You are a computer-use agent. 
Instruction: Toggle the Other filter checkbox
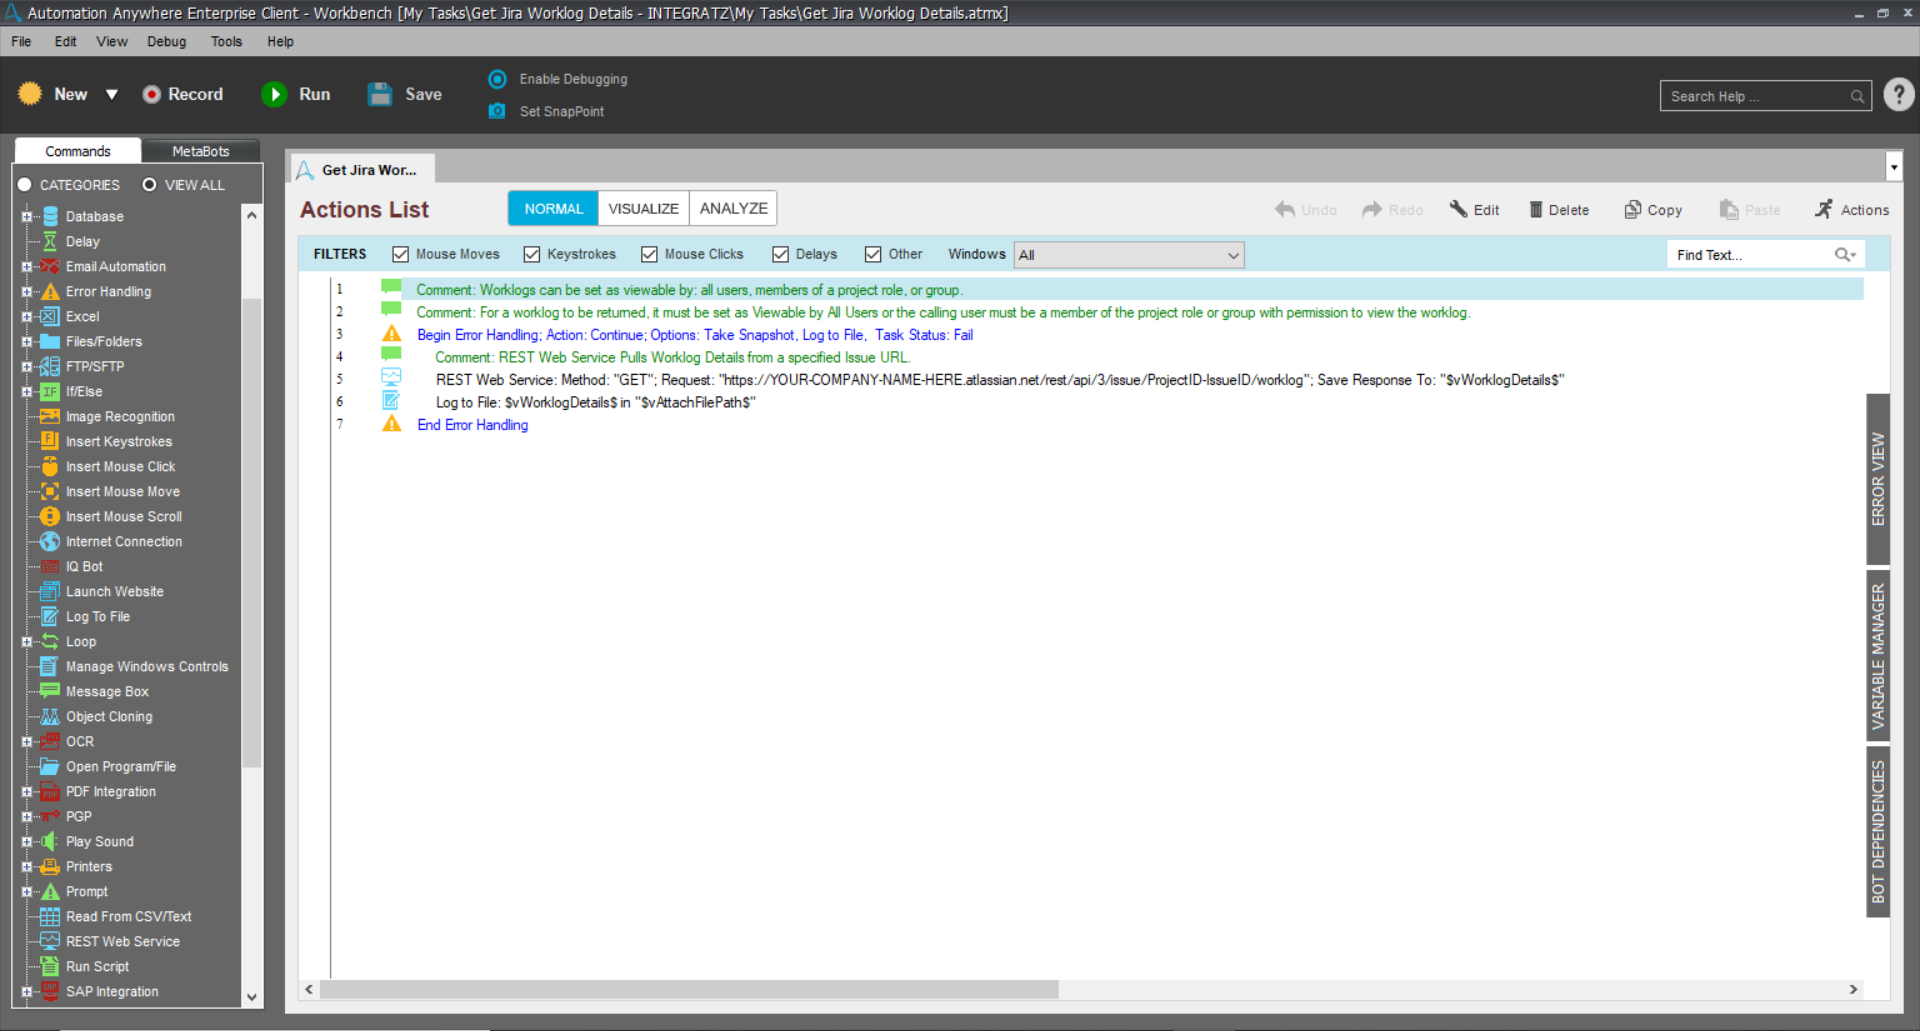[x=873, y=254]
